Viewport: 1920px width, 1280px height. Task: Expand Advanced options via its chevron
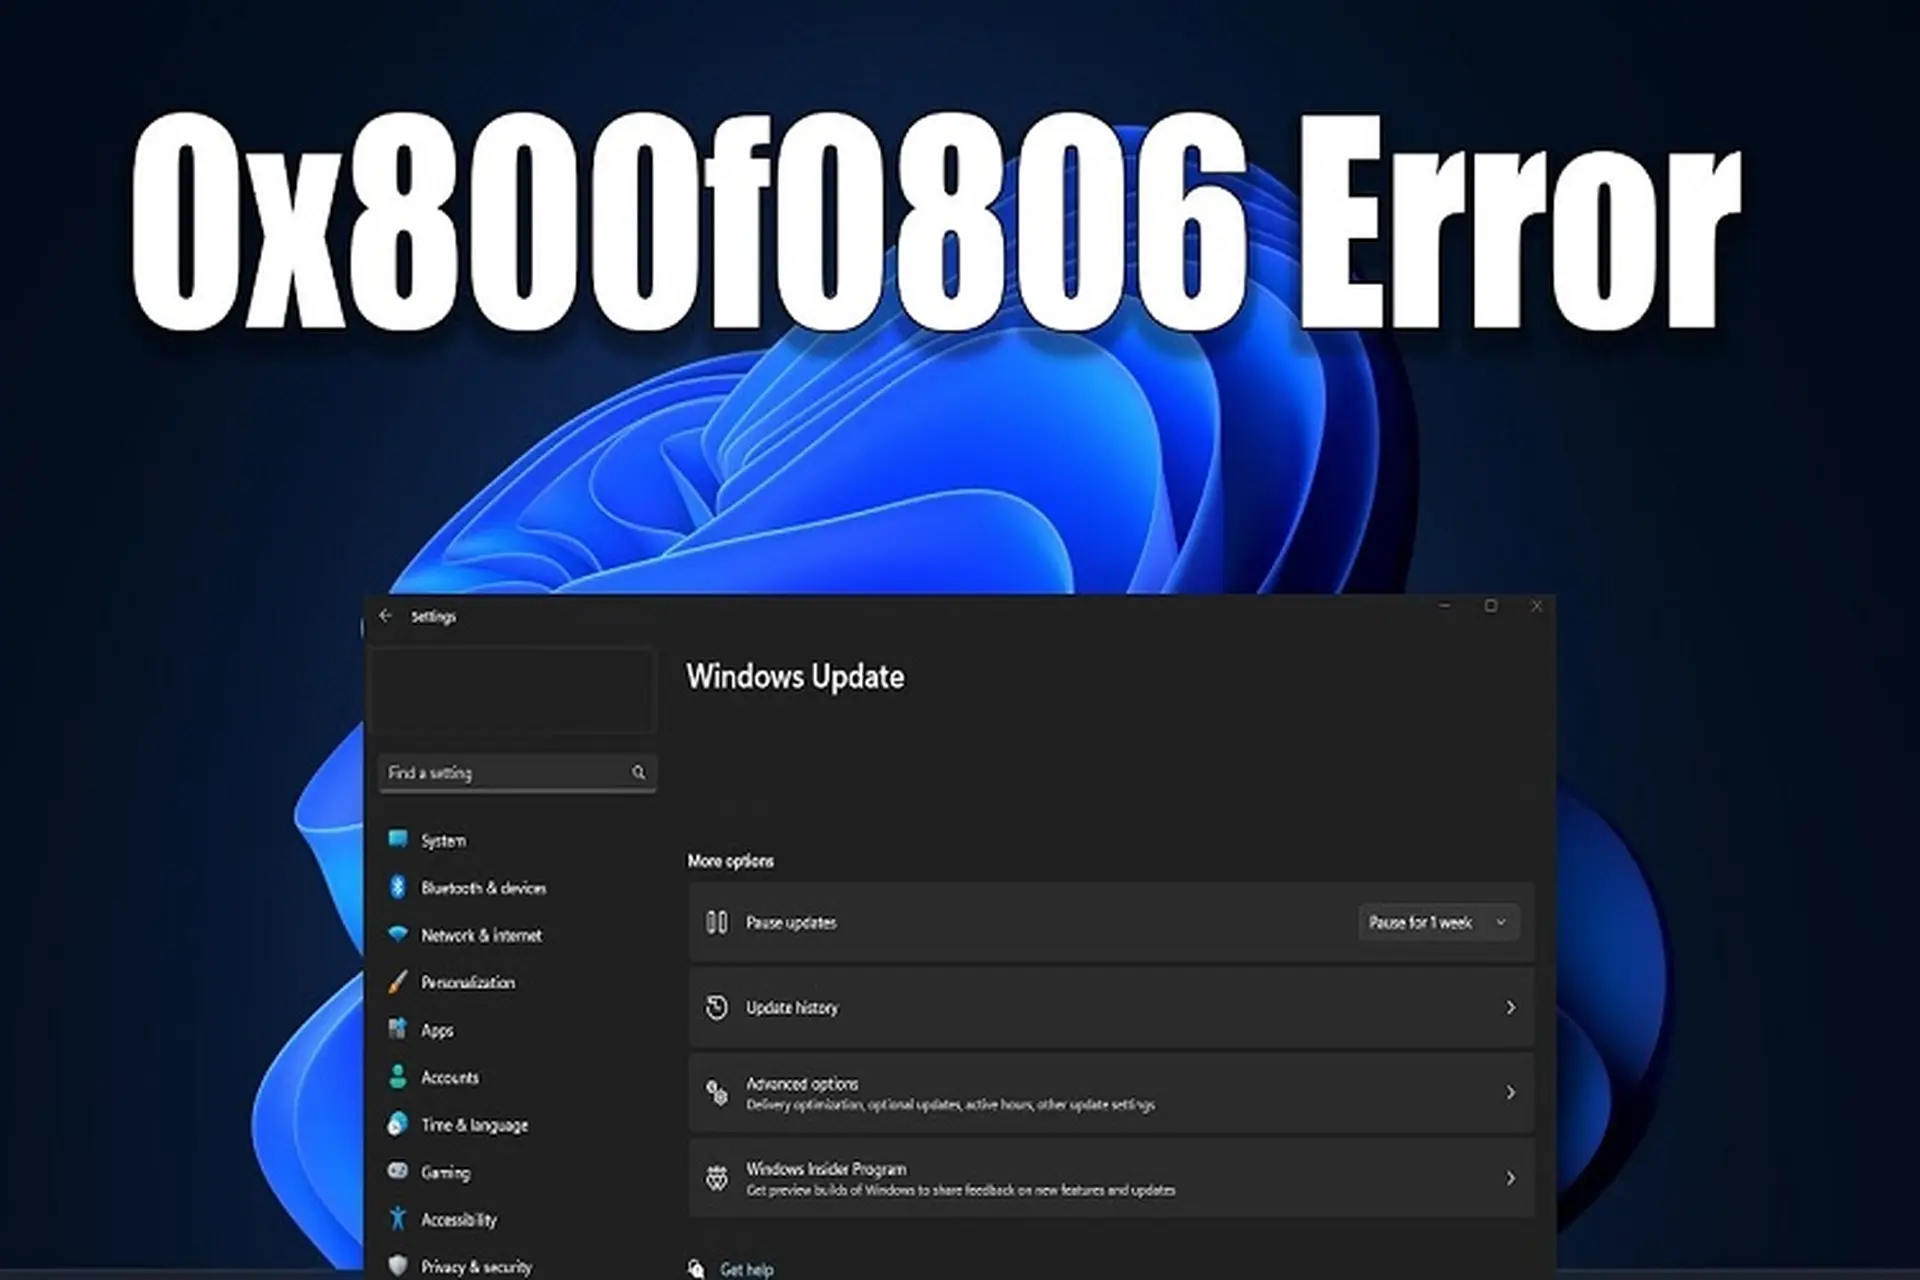1509,1093
